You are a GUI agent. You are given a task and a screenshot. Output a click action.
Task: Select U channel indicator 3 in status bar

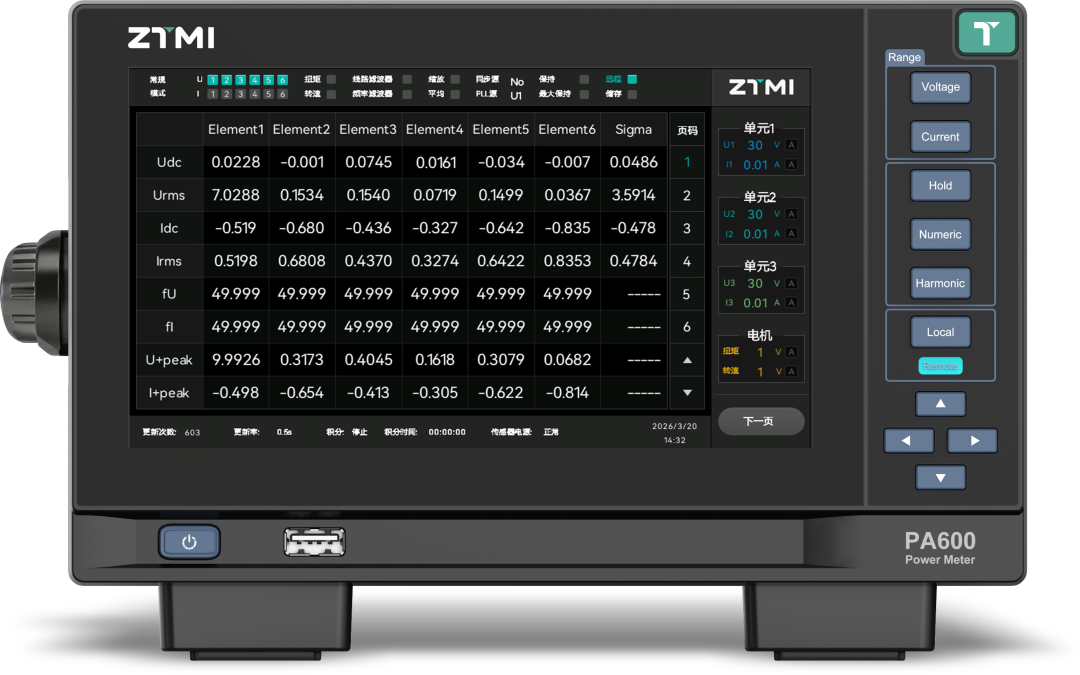click(240, 80)
